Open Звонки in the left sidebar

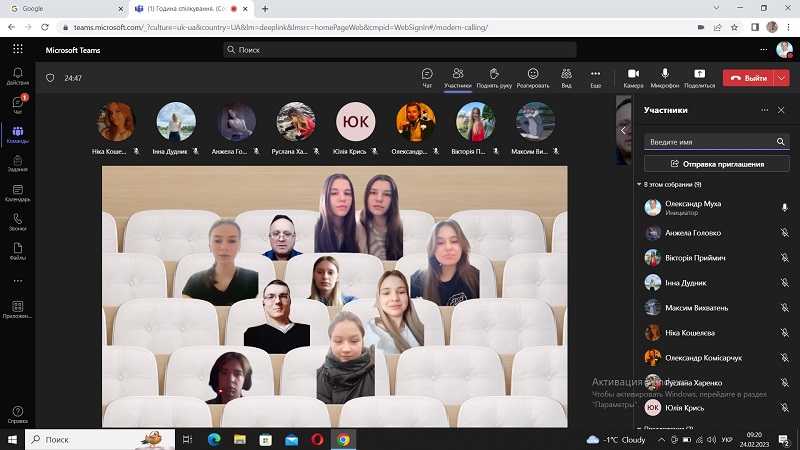click(18, 222)
